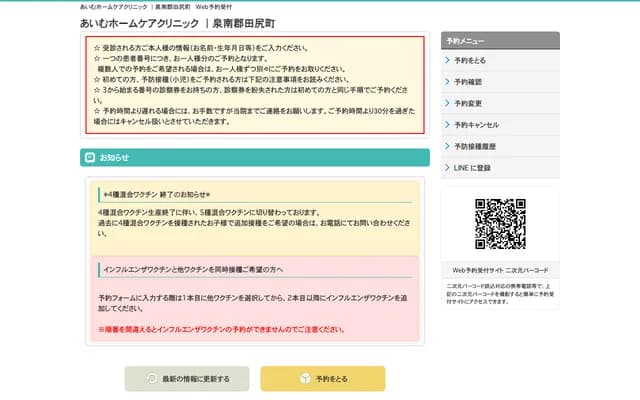The height and width of the screenshot is (400, 640).
Task: Click the 4種混合ワクチン終了のお知らせ notice title
Action: tap(160, 195)
